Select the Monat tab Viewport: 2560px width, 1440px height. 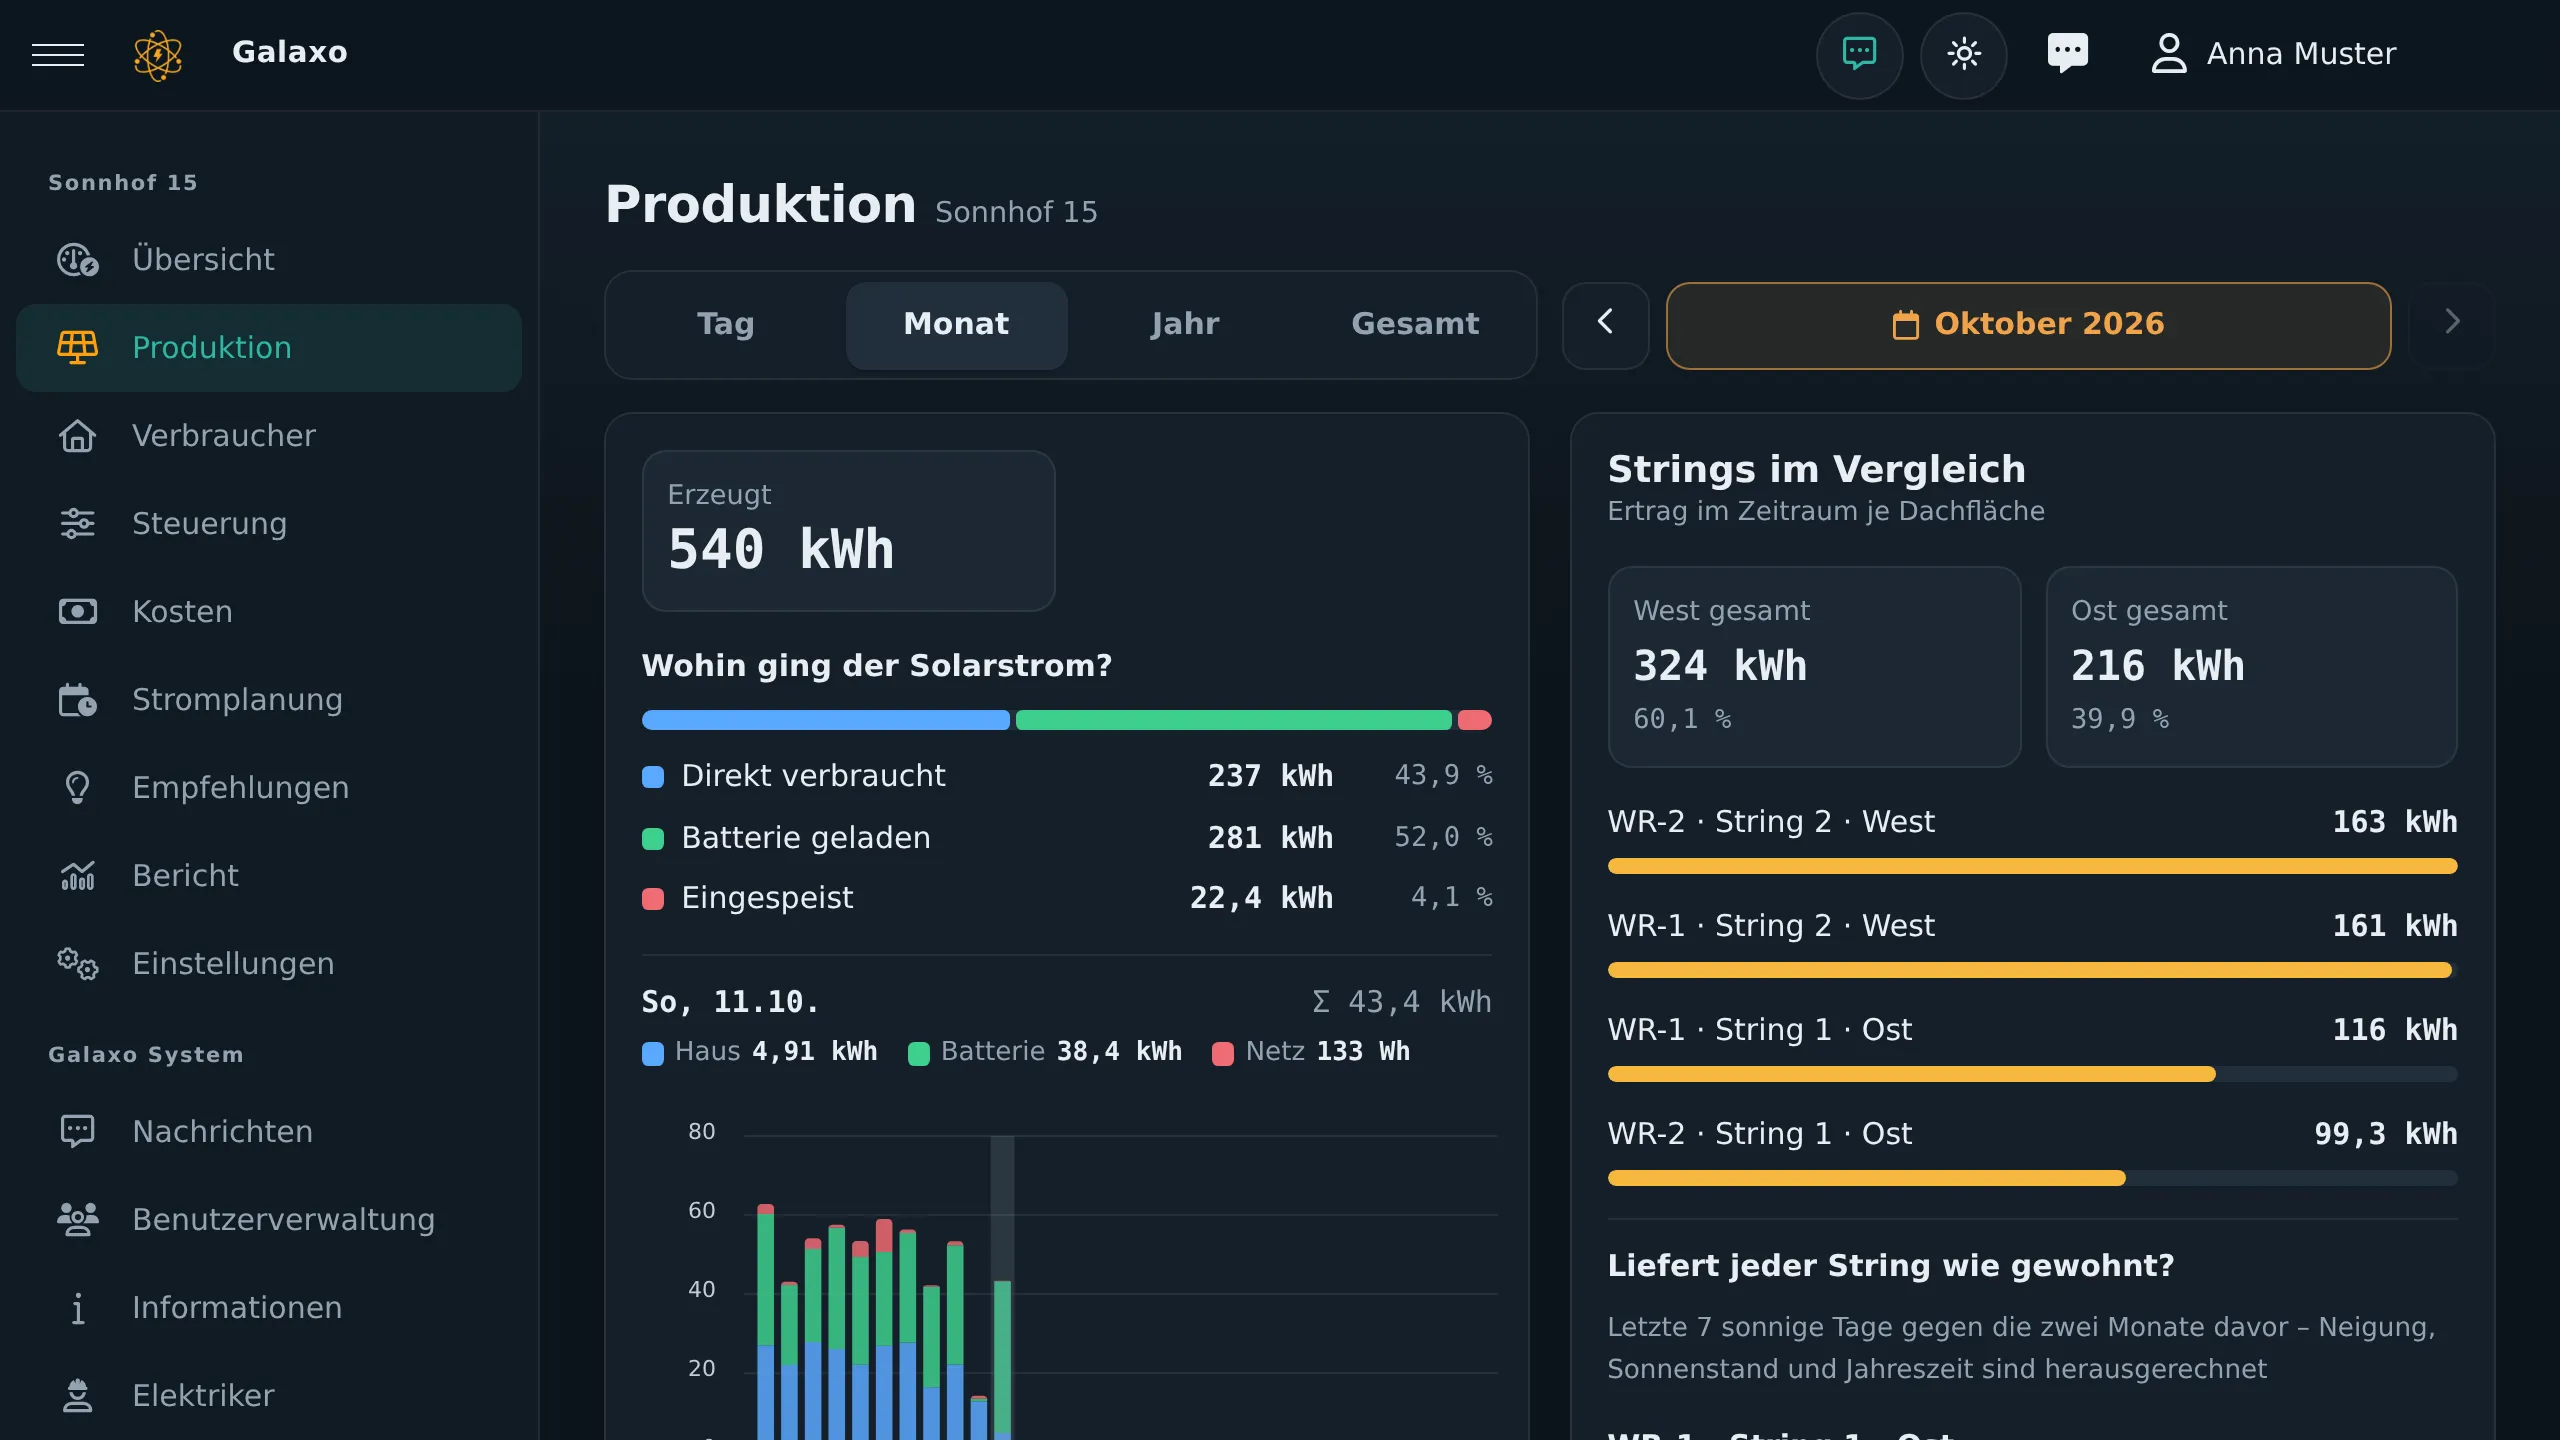point(956,325)
